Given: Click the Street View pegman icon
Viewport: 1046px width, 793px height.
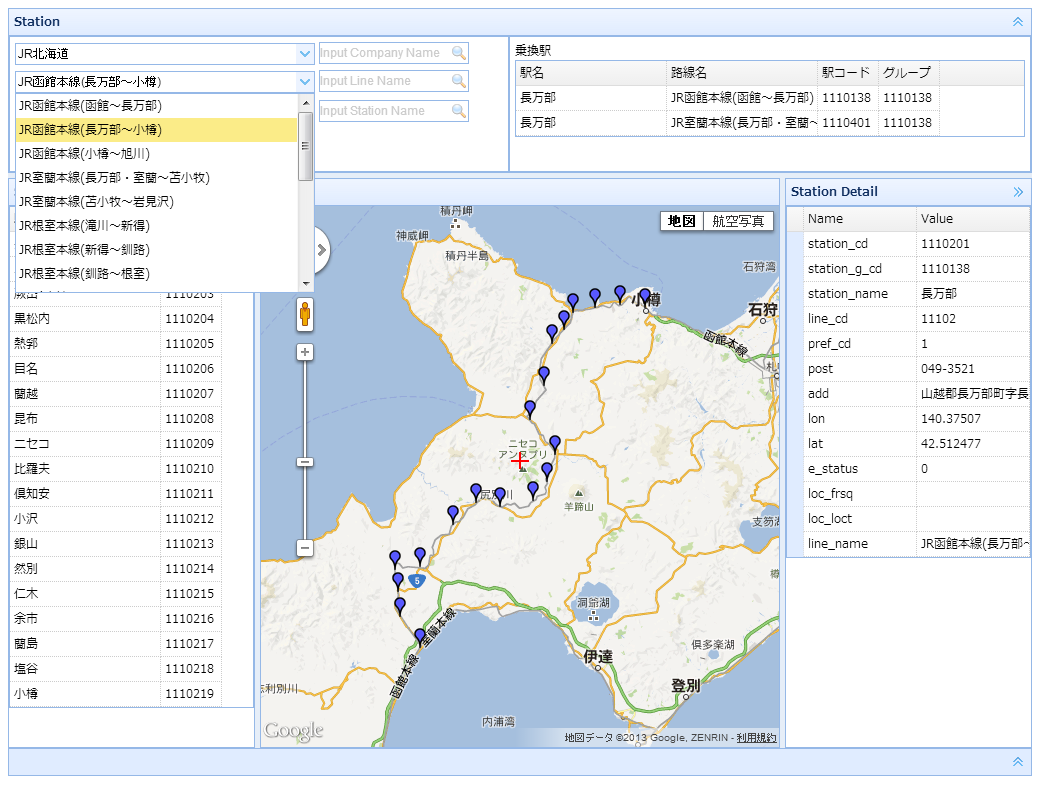Looking at the screenshot, I should point(305,314).
